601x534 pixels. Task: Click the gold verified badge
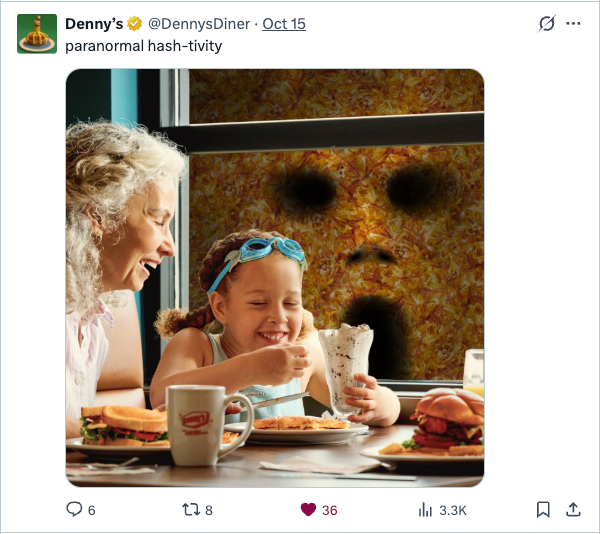pos(135,24)
